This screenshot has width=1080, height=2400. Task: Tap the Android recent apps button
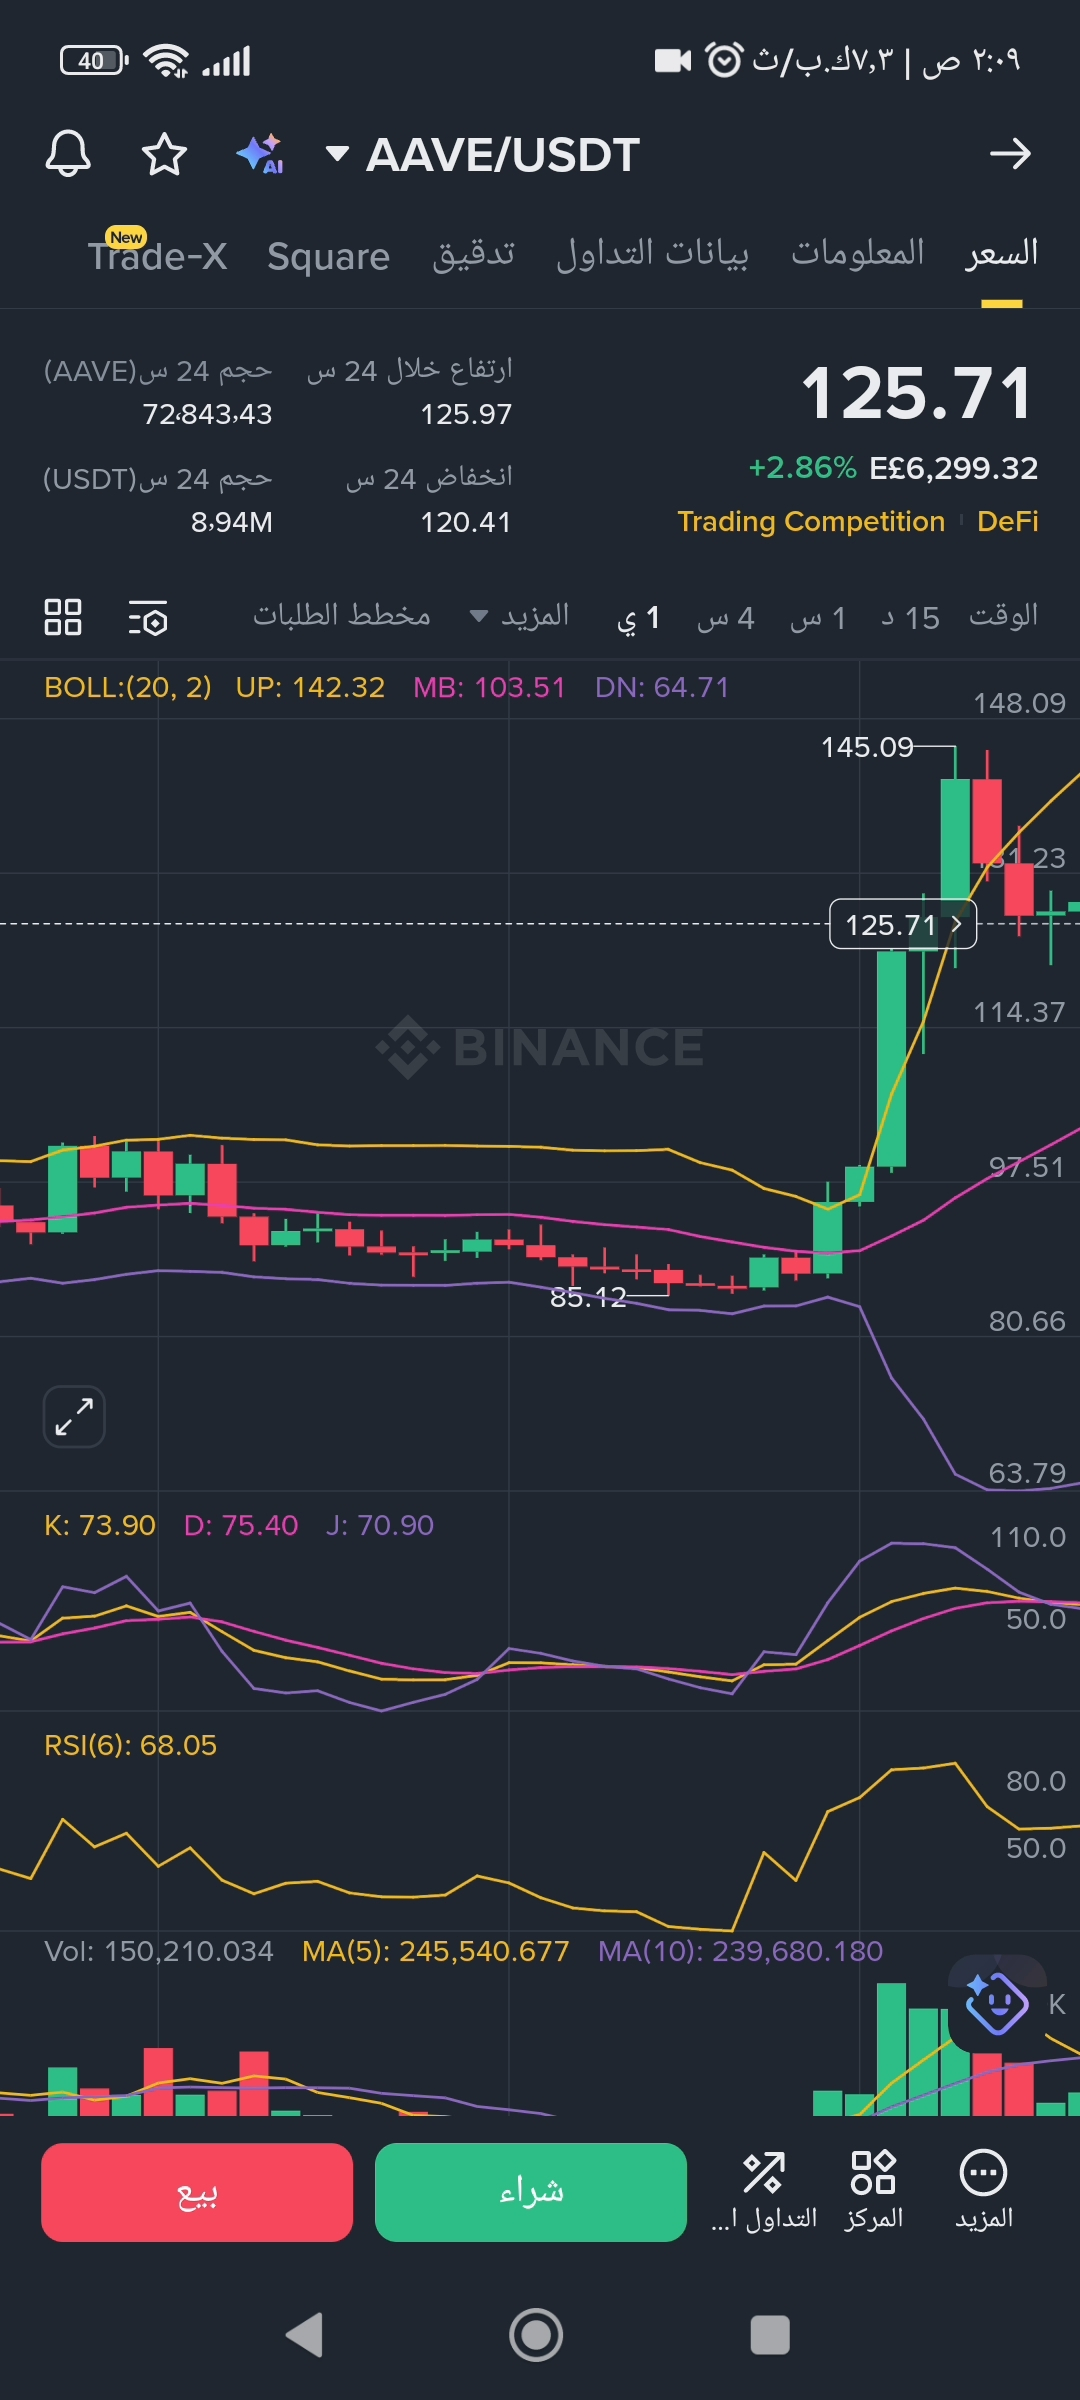pyautogui.click(x=770, y=2335)
